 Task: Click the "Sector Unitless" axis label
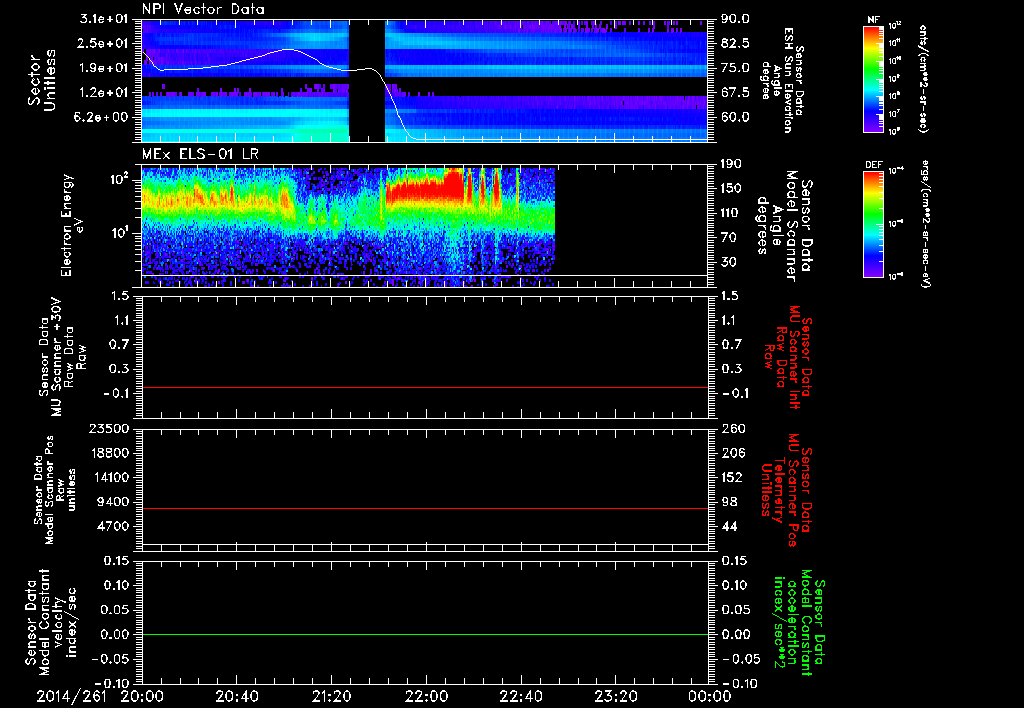pyautogui.click(x=42, y=80)
